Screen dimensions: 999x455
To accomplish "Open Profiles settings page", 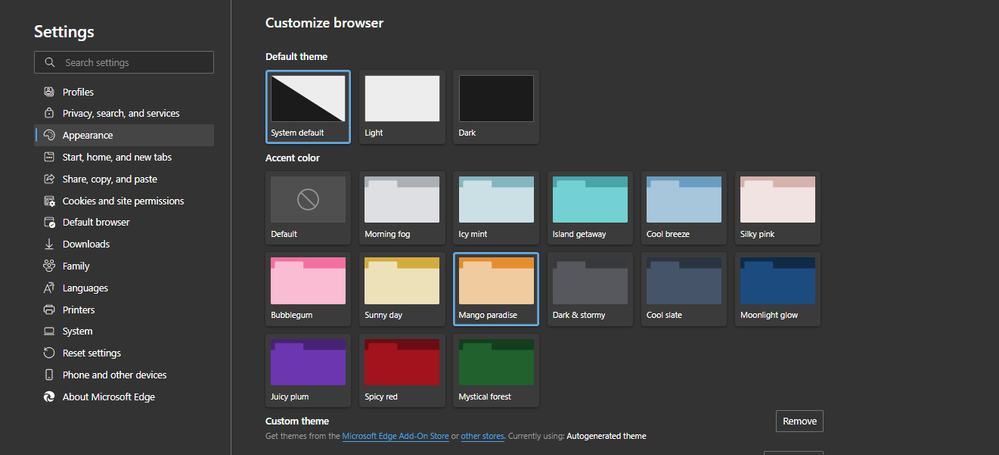I will pyautogui.click(x=124, y=92).
